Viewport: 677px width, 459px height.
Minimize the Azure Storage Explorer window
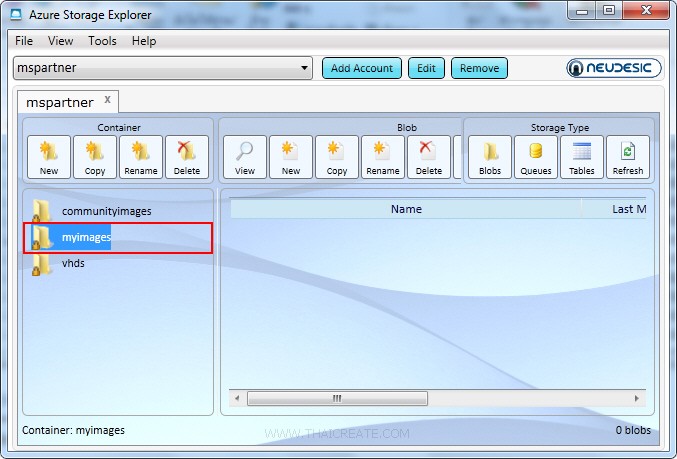(582, 11)
